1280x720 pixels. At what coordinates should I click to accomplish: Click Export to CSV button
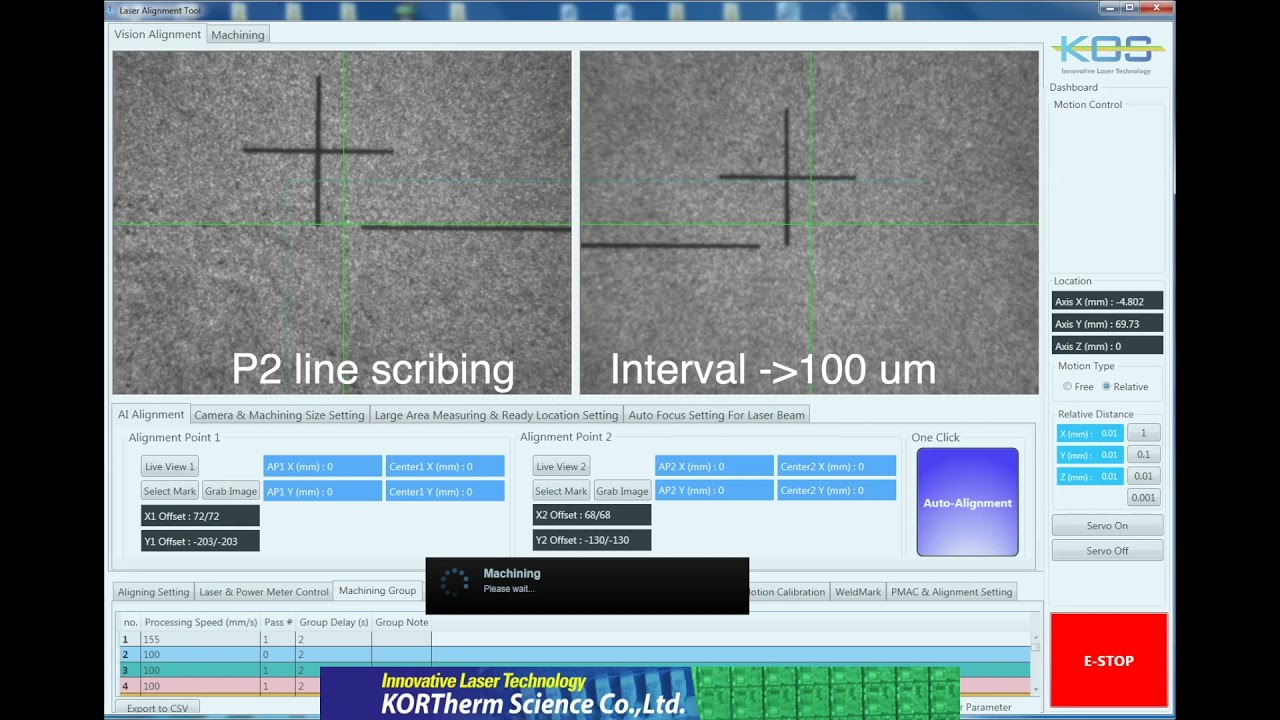(x=157, y=708)
